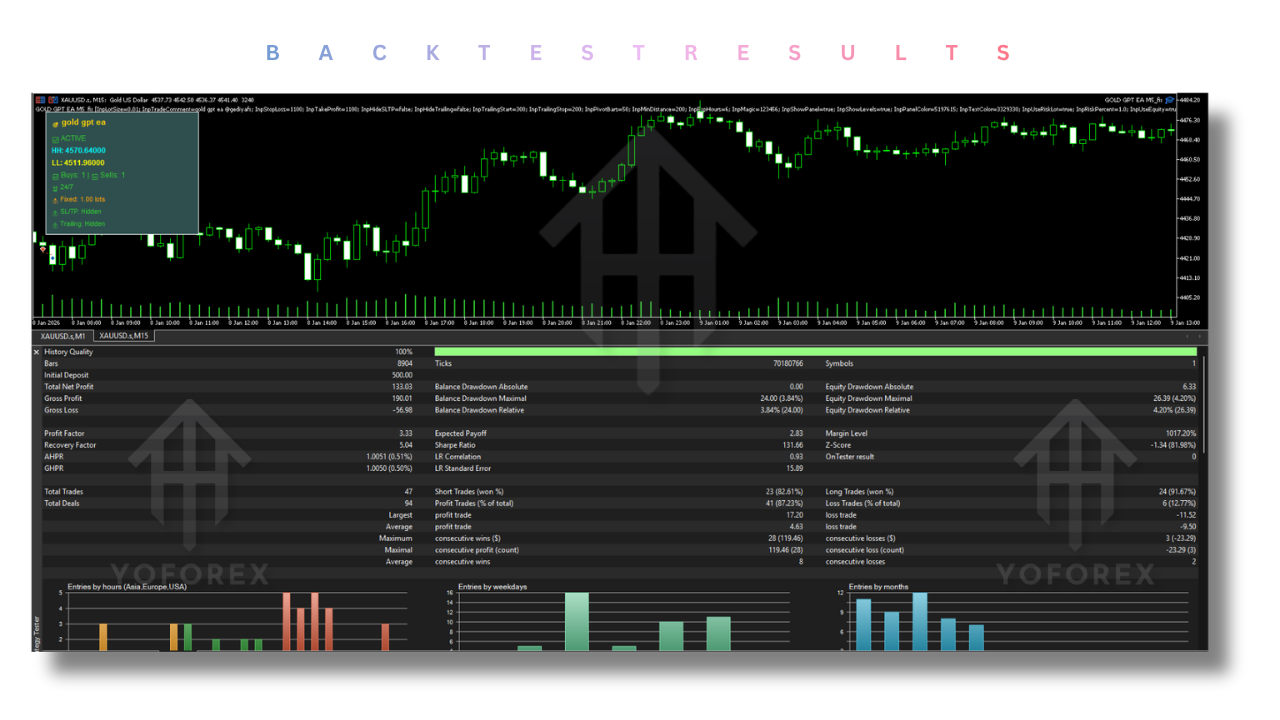Screen dimensions: 1280x720
Task: Click the icon beside 'Fixed: 1.00 lots'
Action: point(55,201)
